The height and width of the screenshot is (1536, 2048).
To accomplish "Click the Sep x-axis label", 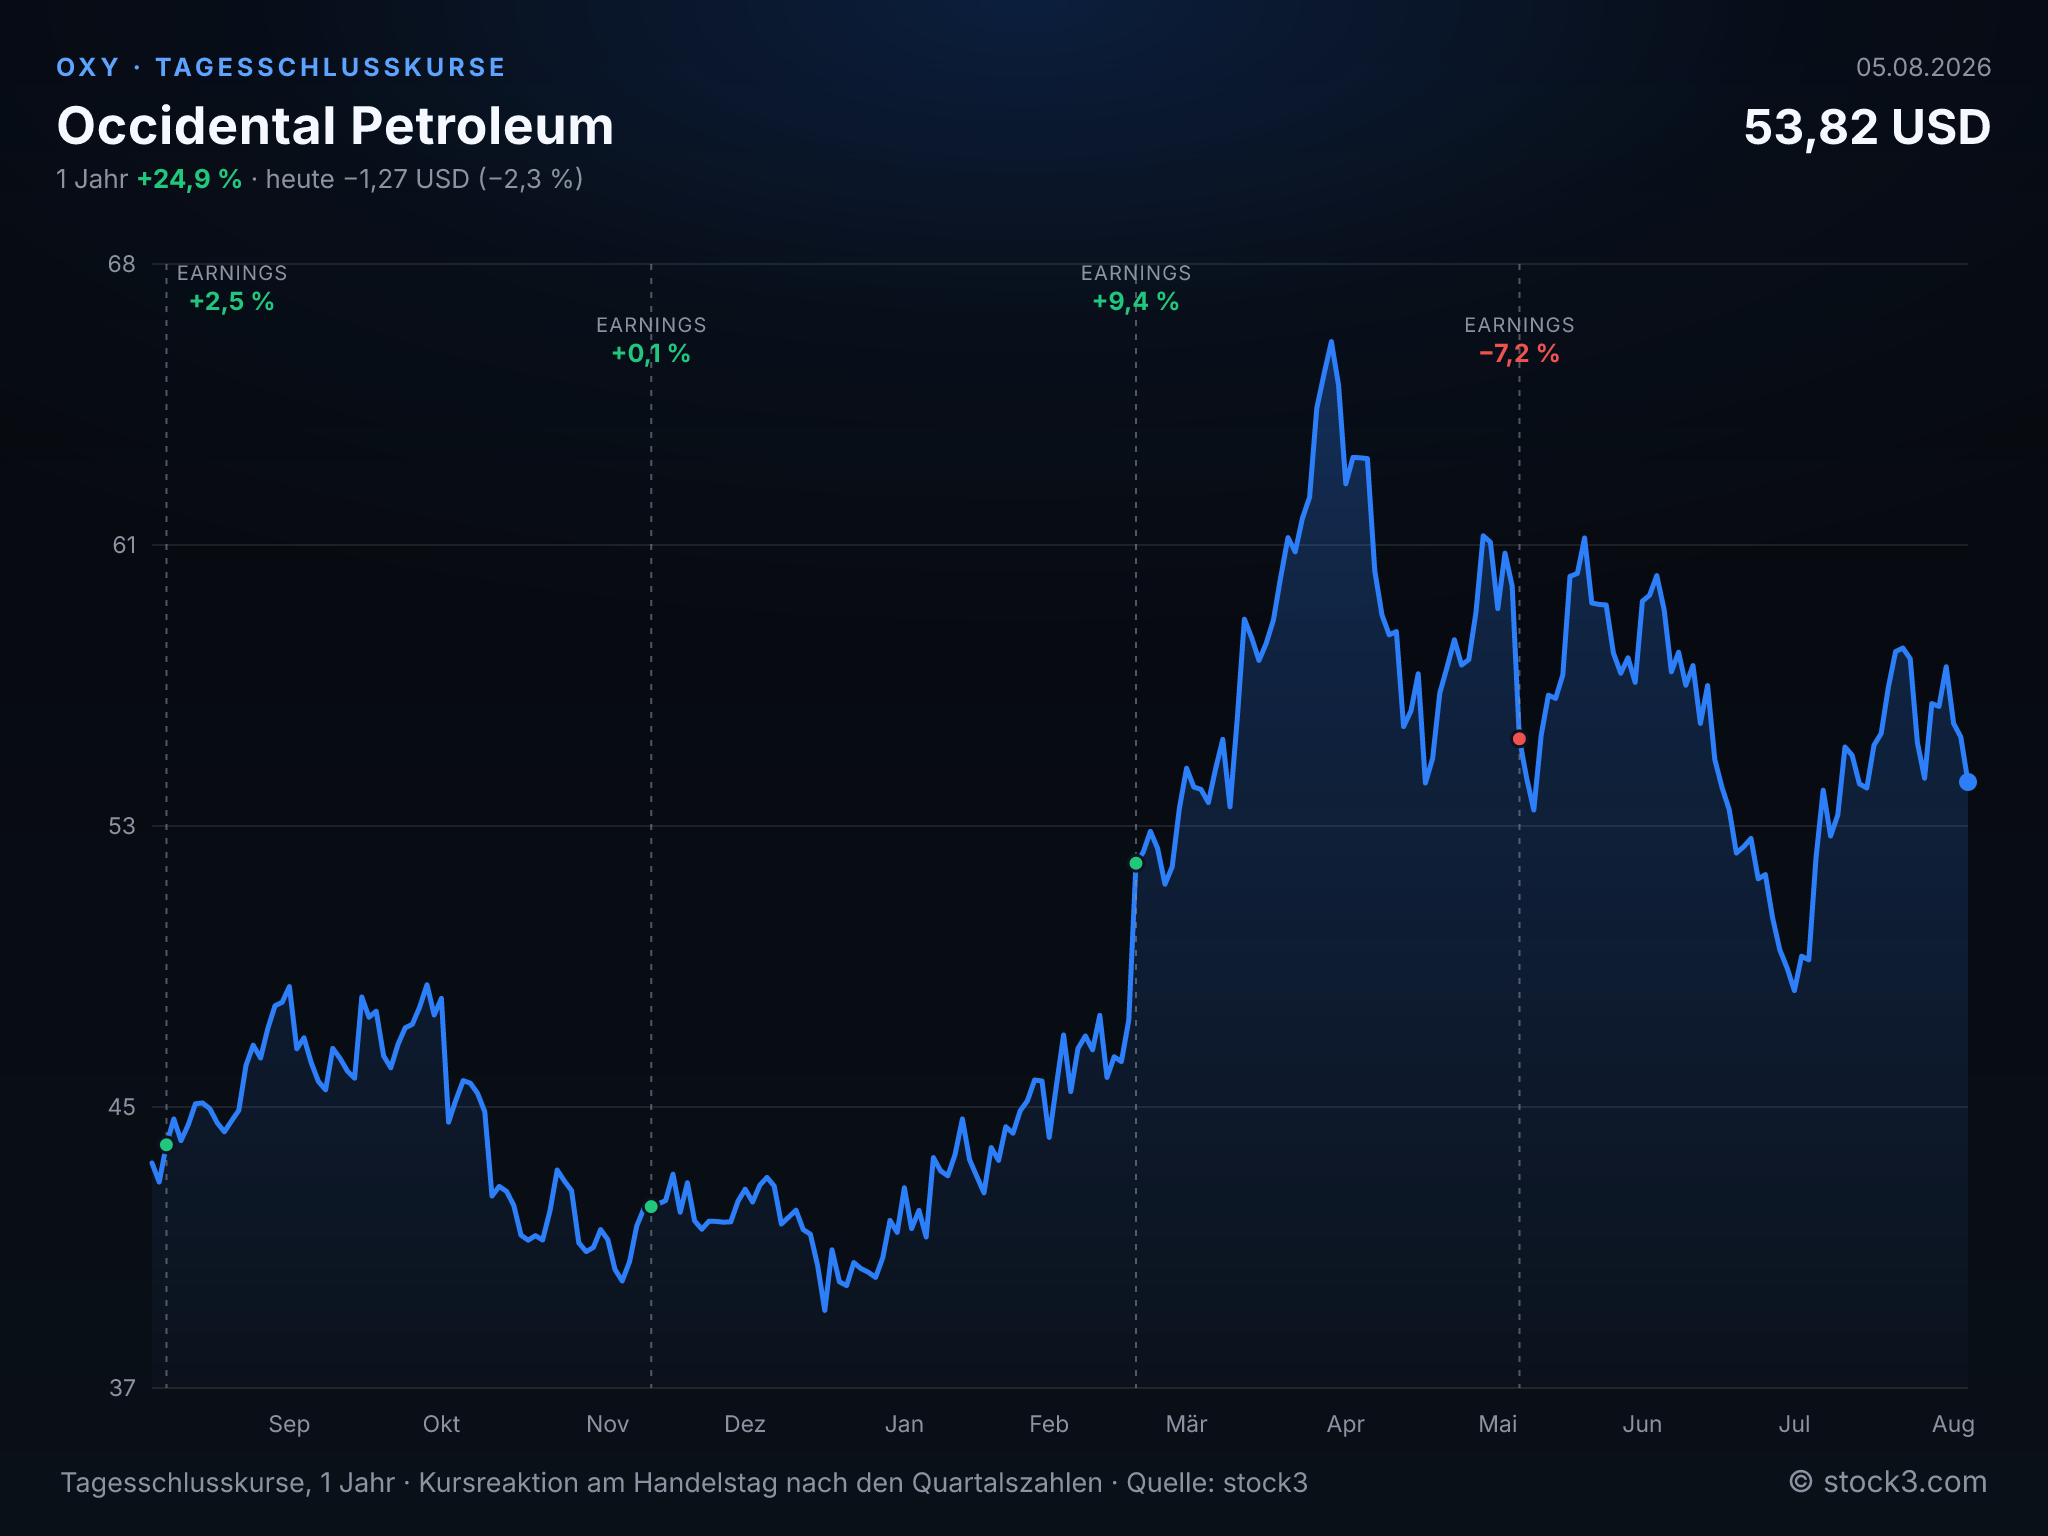I will (289, 1424).
